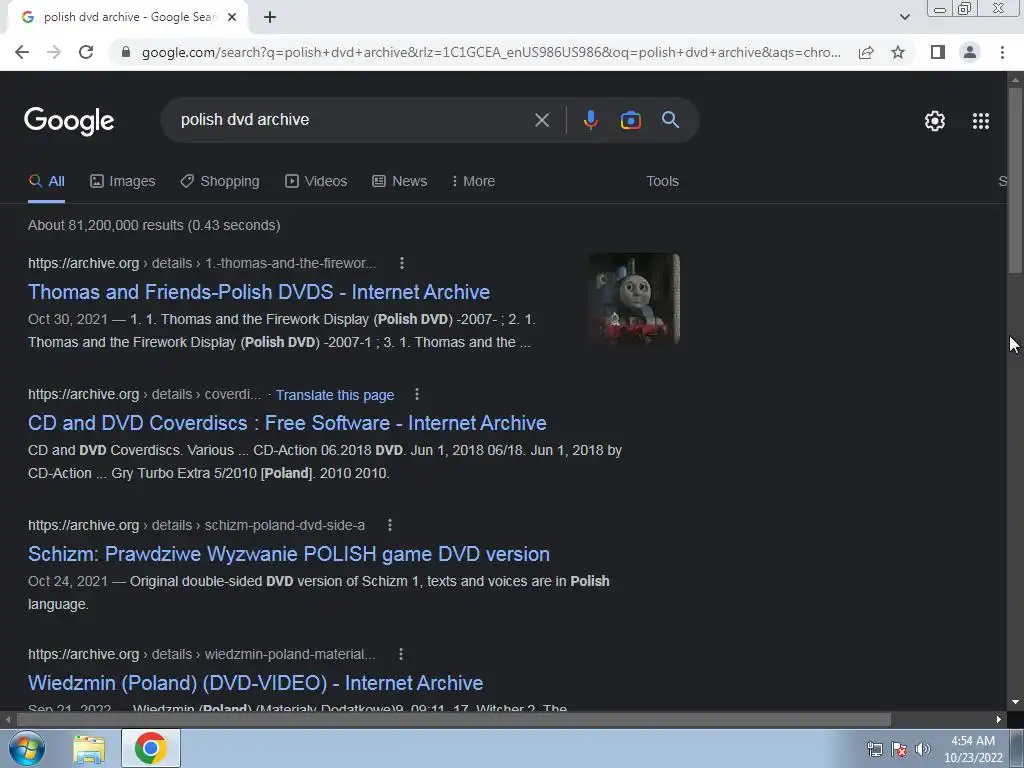Focus the polish dvd archive search field
The width and height of the screenshot is (1024, 768).
point(353,120)
